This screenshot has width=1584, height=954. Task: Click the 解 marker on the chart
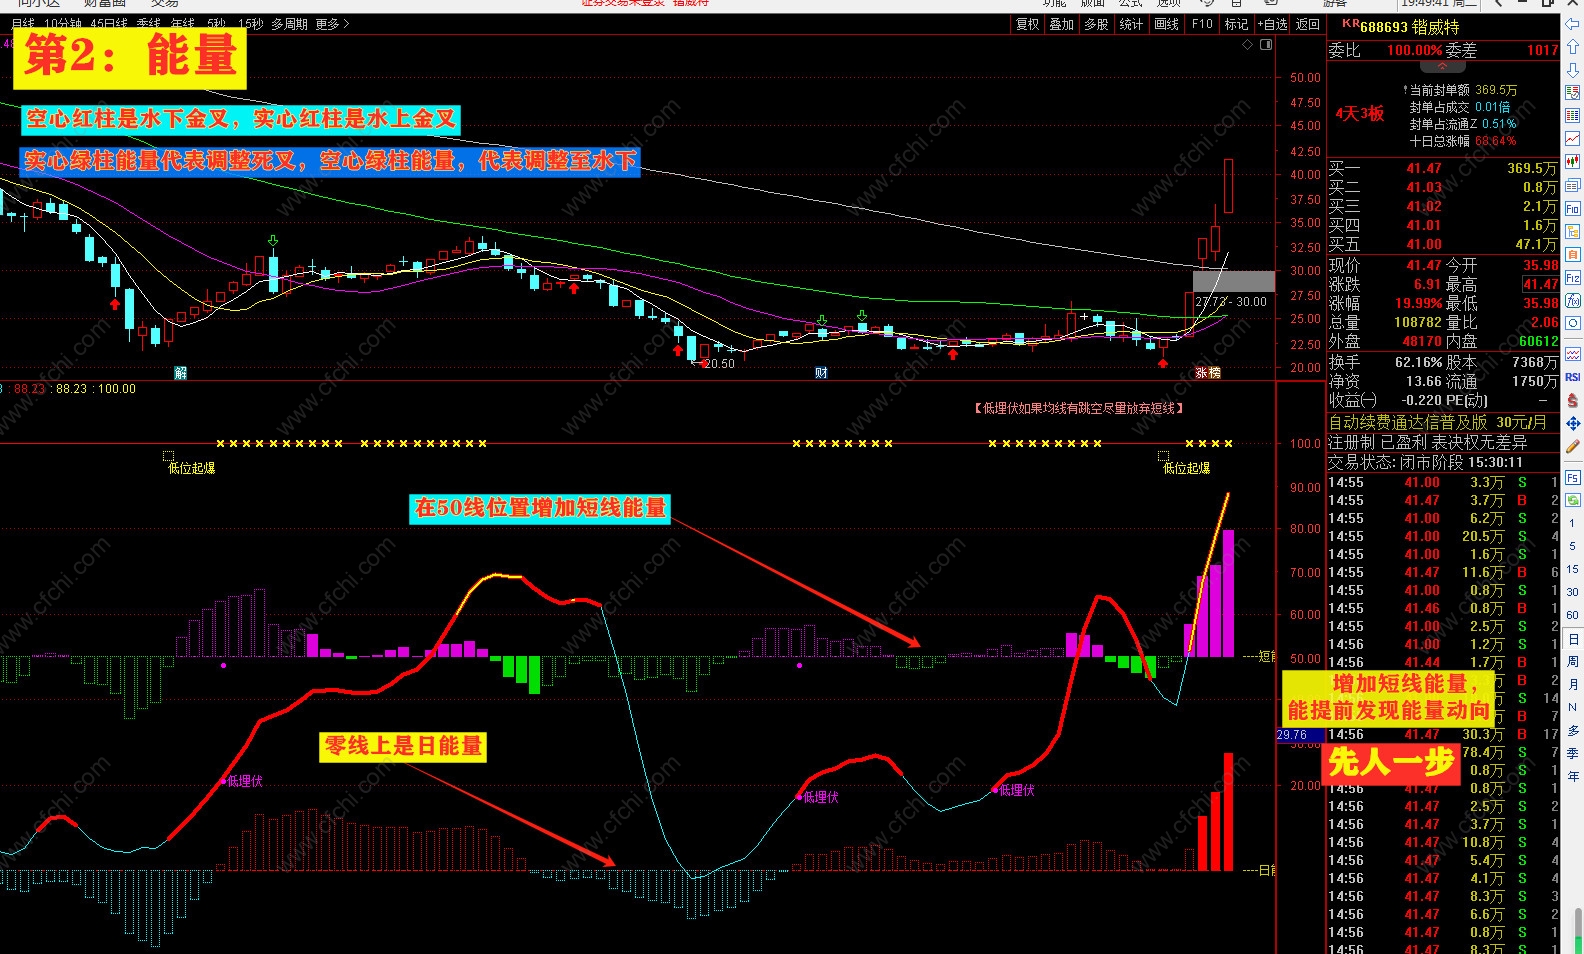coord(180,373)
